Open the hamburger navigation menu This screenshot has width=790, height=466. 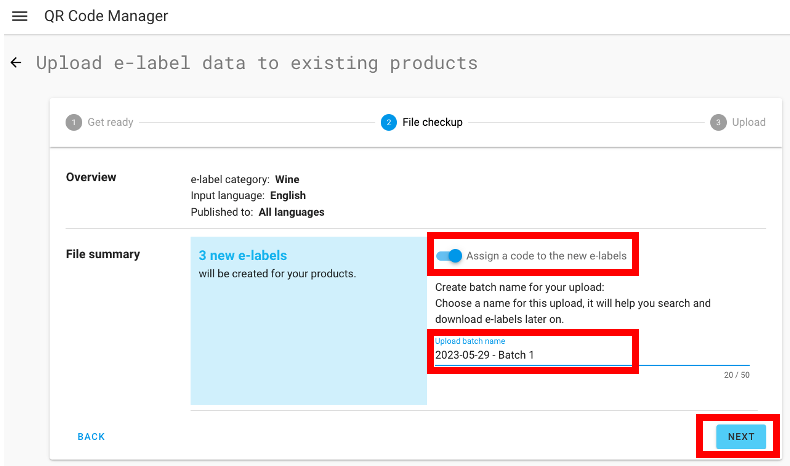(x=19, y=16)
